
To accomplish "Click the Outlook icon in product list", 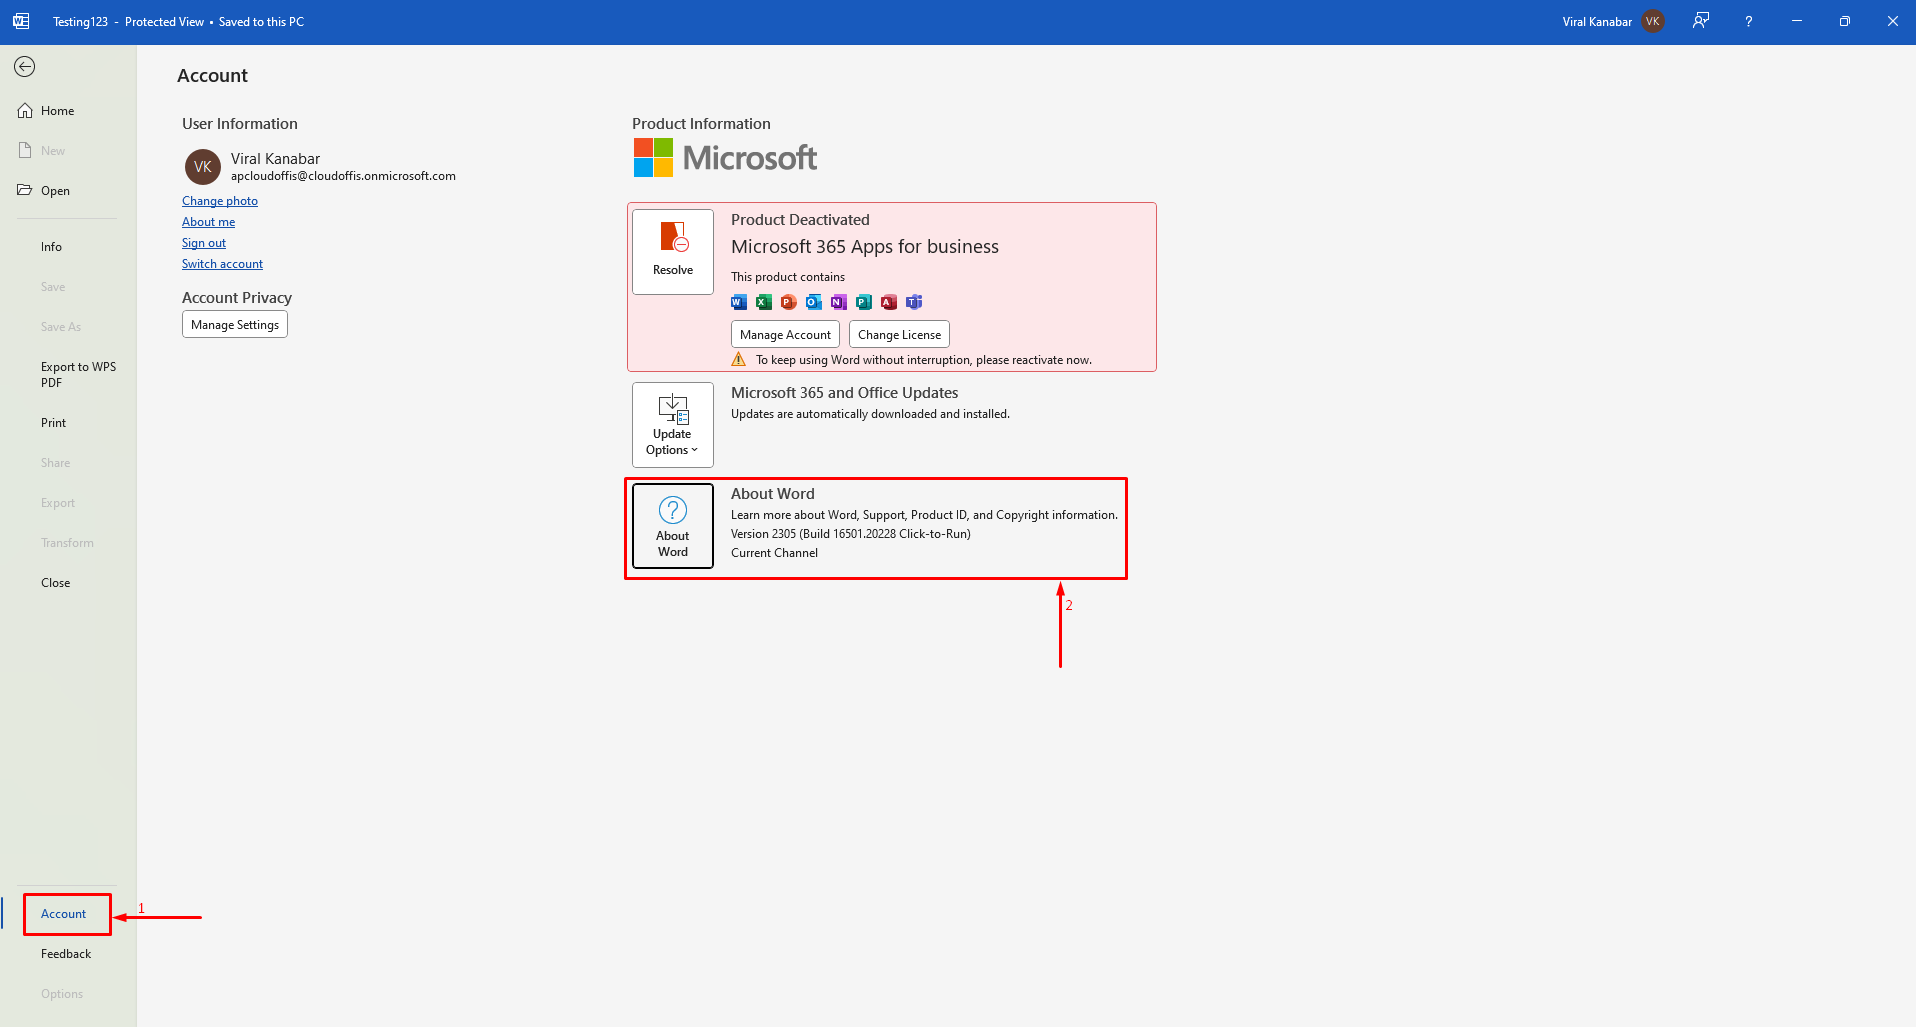I will (x=814, y=302).
